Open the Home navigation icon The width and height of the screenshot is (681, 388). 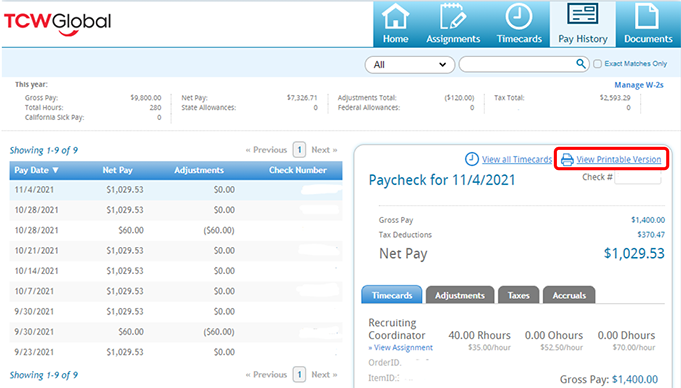coord(395,17)
